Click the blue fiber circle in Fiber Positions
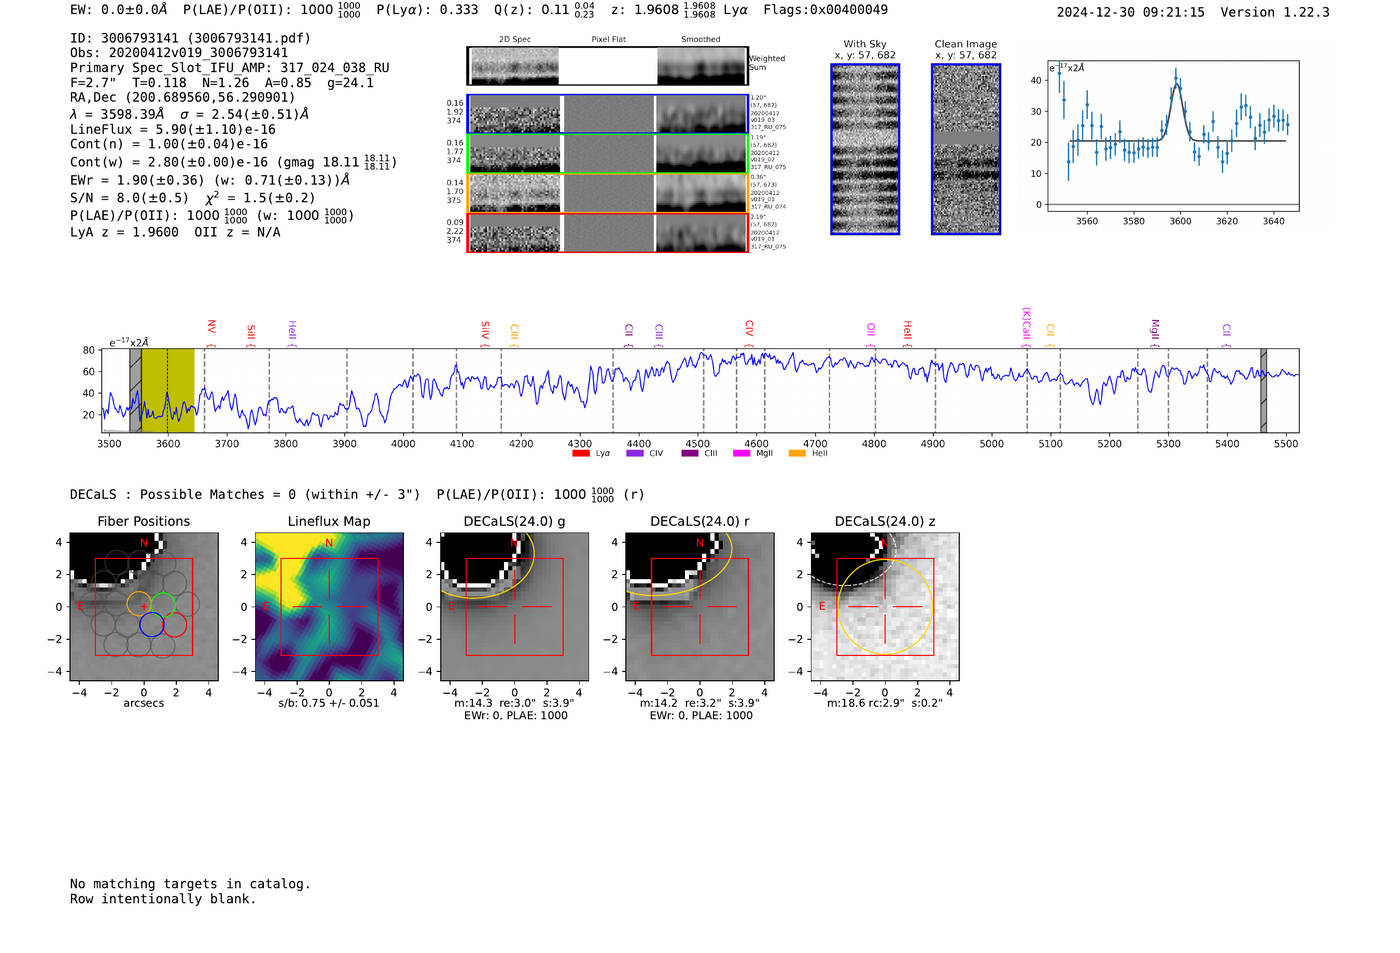 tap(152, 624)
